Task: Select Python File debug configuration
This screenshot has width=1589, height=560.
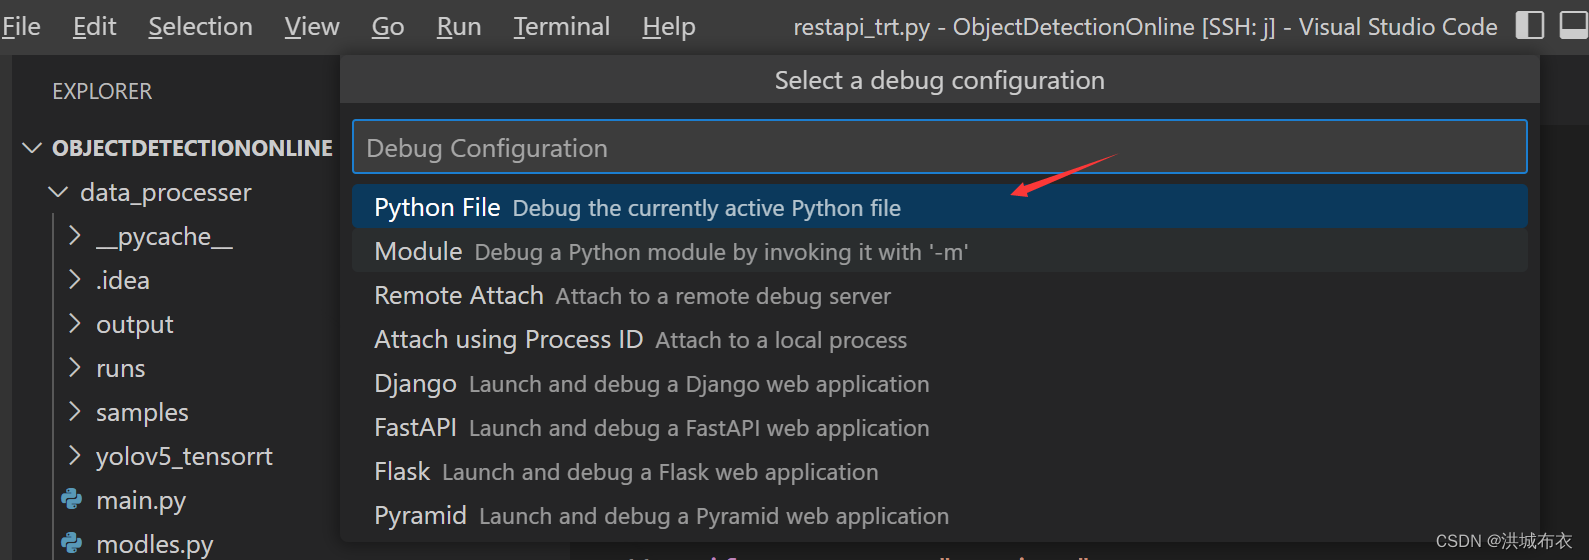Action: point(637,208)
